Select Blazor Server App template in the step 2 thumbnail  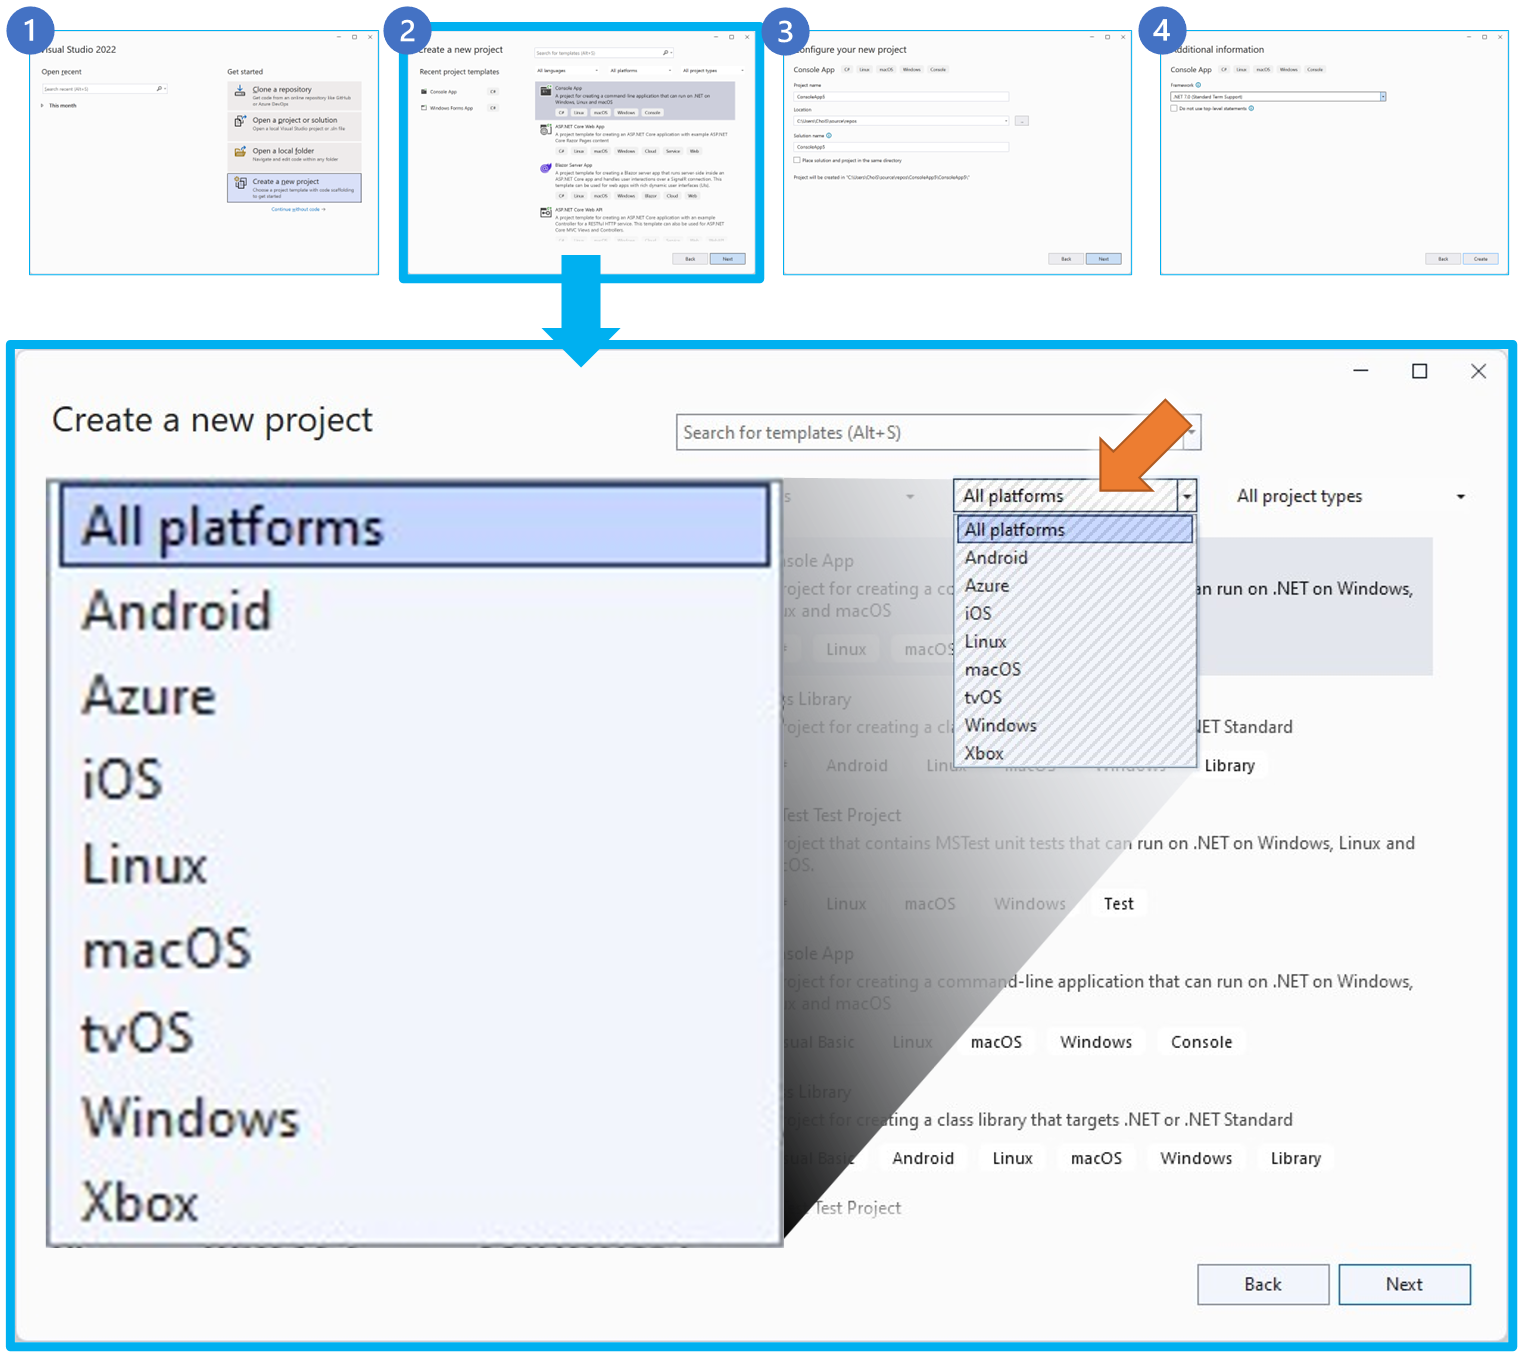[635, 180]
